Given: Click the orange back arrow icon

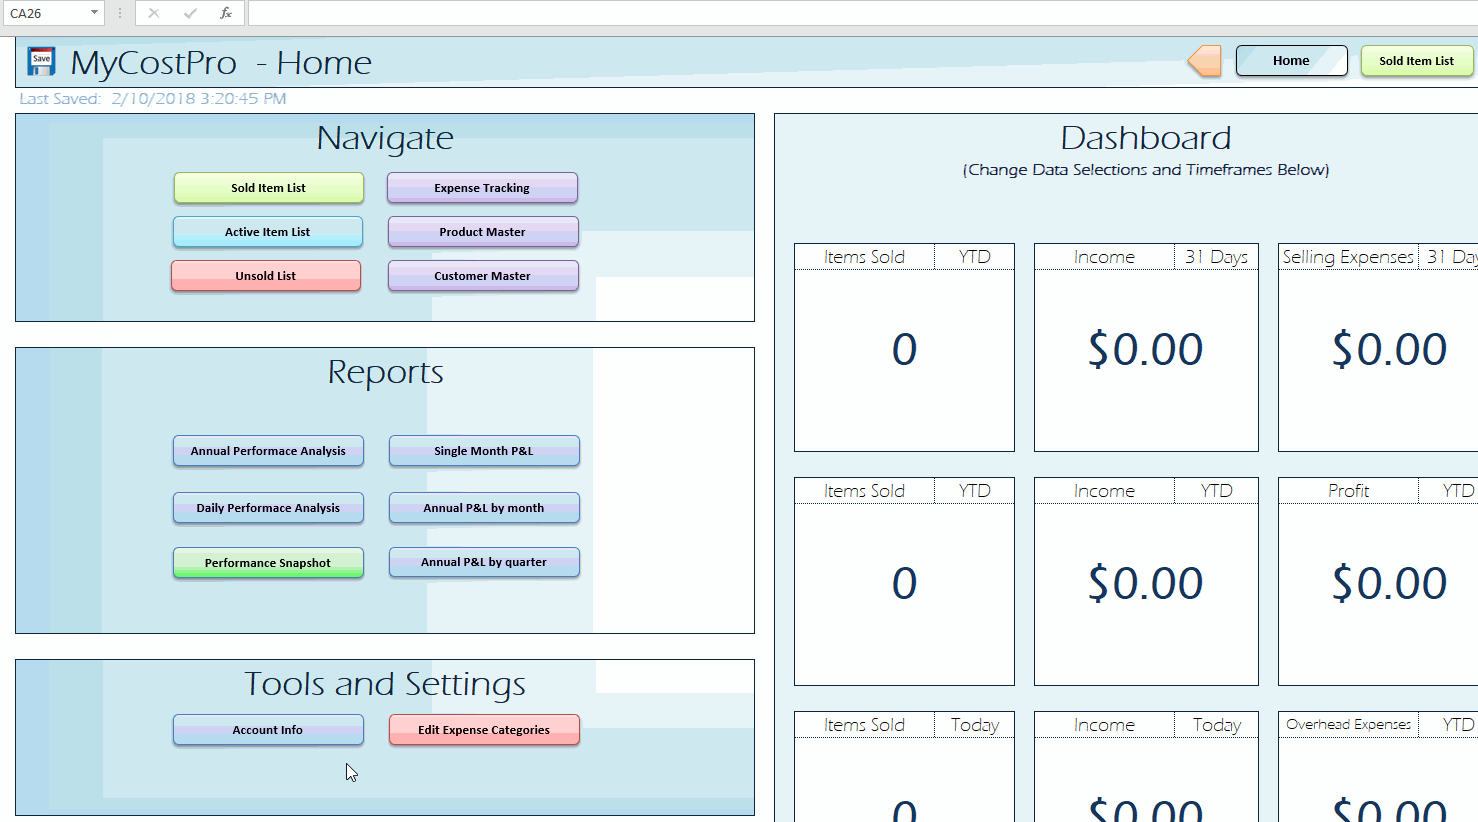Looking at the screenshot, I should 1205,61.
